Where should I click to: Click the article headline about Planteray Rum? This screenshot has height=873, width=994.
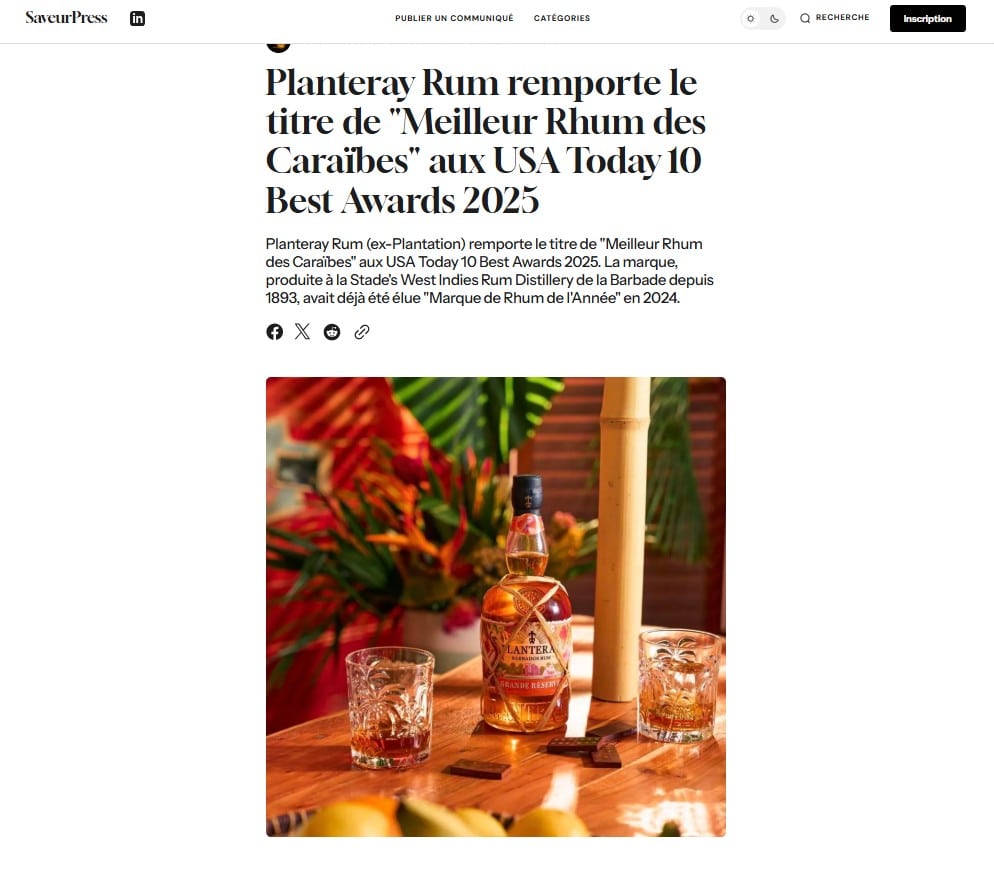point(486,141)
